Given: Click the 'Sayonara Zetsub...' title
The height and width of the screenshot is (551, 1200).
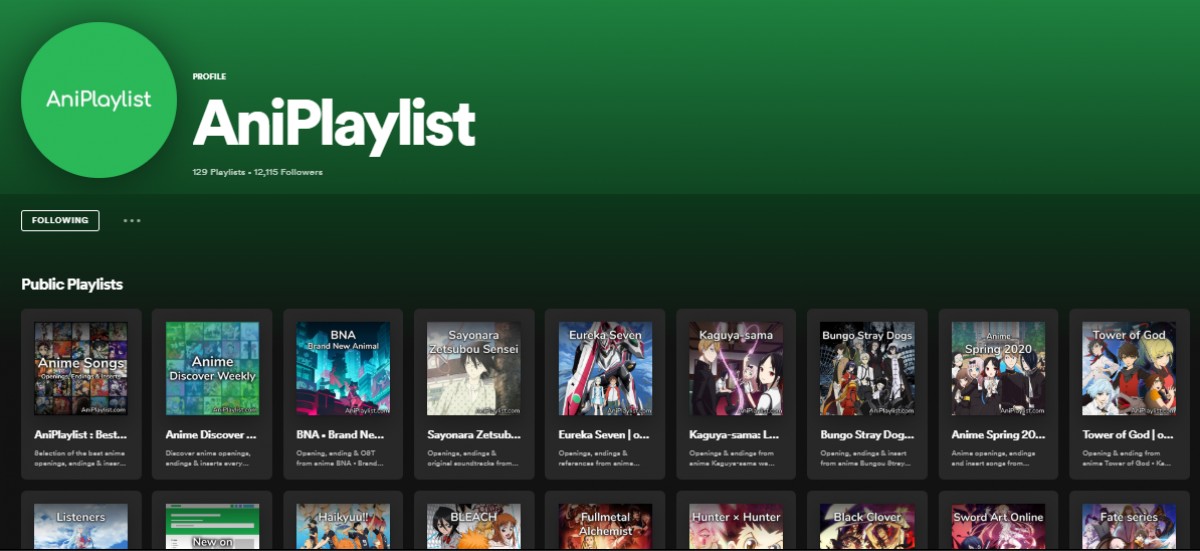Looking at the screenshot, I should pos(474,435).
